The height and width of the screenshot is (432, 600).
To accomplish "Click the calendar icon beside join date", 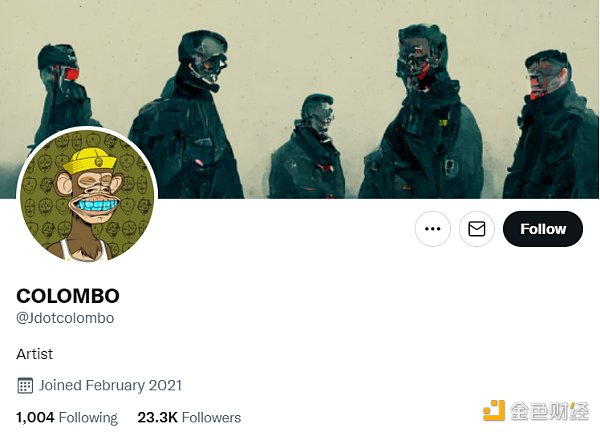I will coord(25,385).
